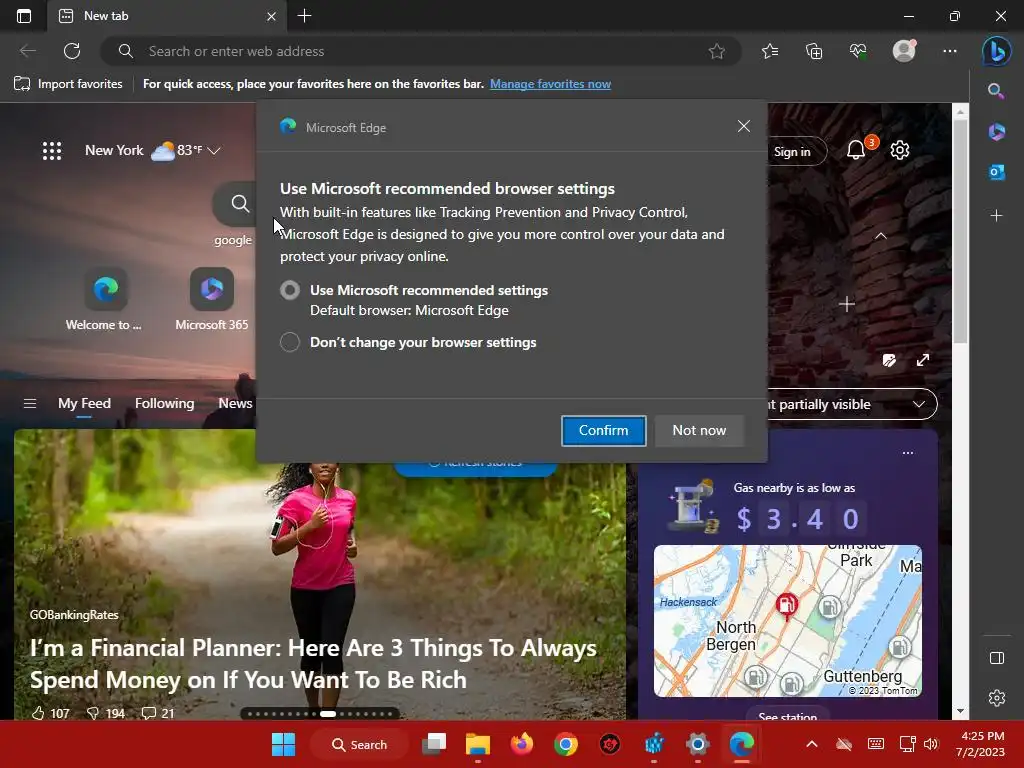Screen dimensions: 1024x768
Task: Switch to the My Feed tab
Action: point(84,404)
